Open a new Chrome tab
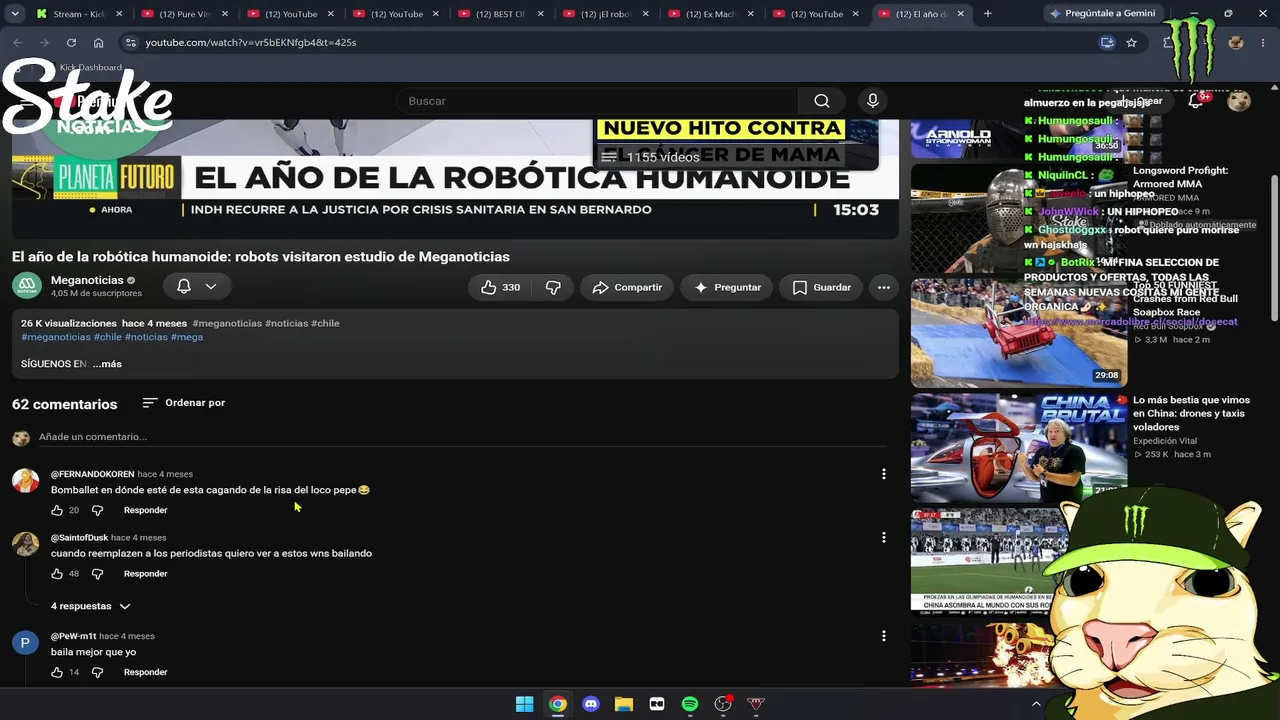The image size is (1280, 720). tap(988, 14)
